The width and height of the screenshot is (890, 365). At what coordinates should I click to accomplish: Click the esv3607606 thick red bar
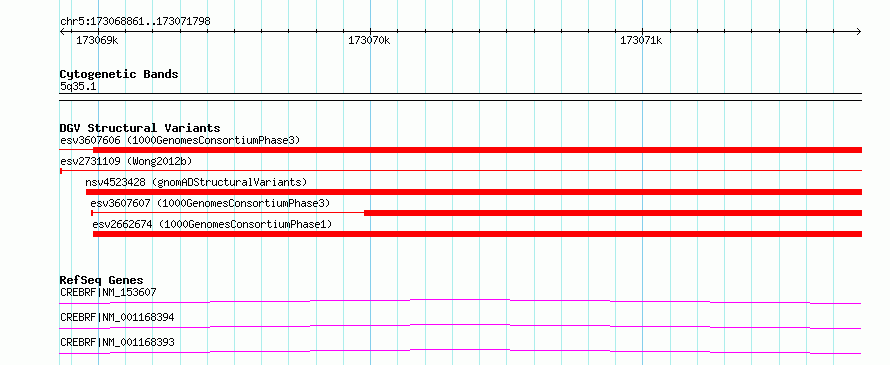[x=477, y=150]
